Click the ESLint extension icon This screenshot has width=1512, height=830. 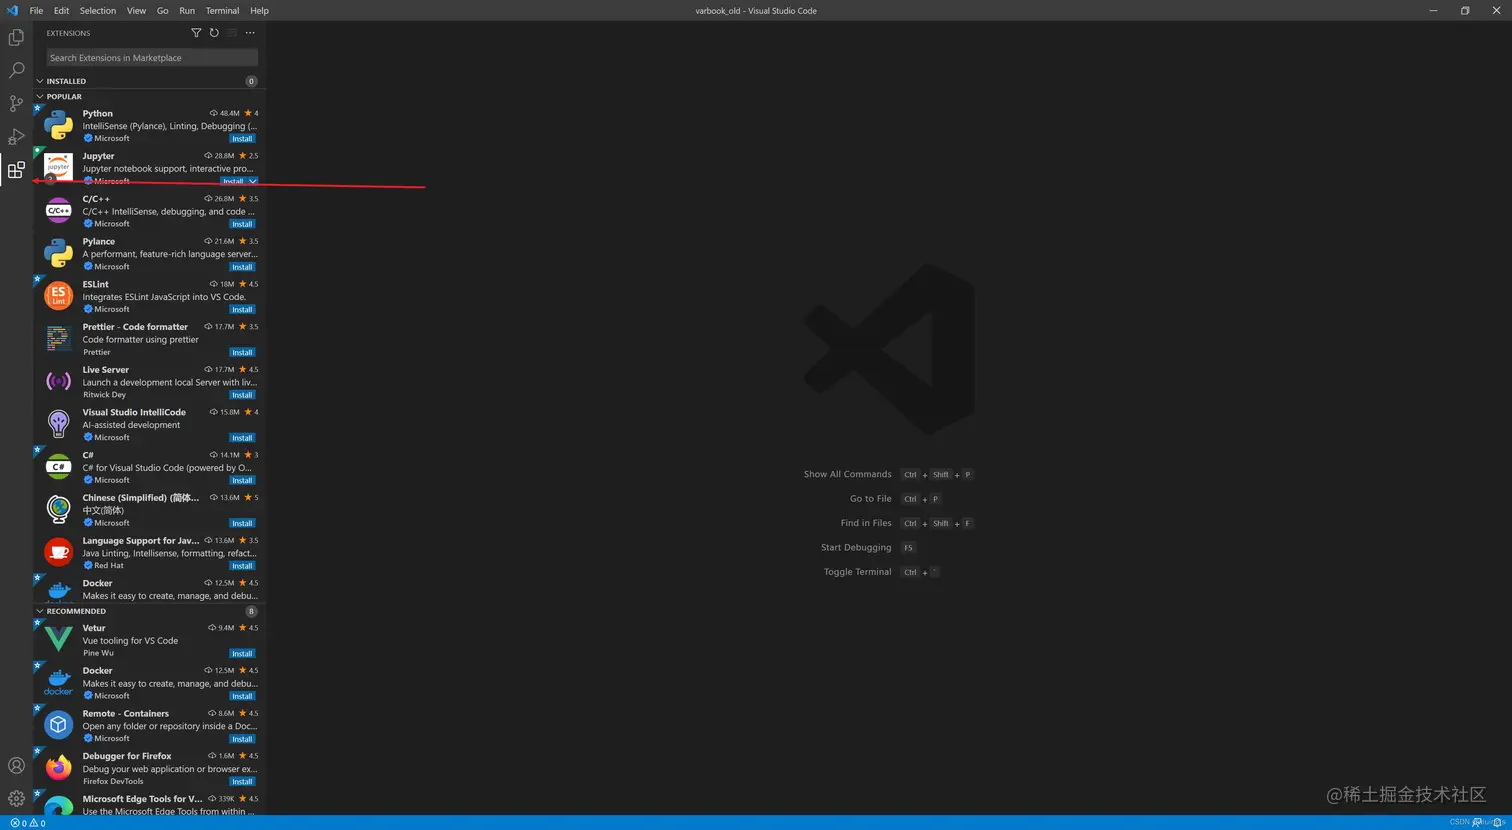[58, 296]
